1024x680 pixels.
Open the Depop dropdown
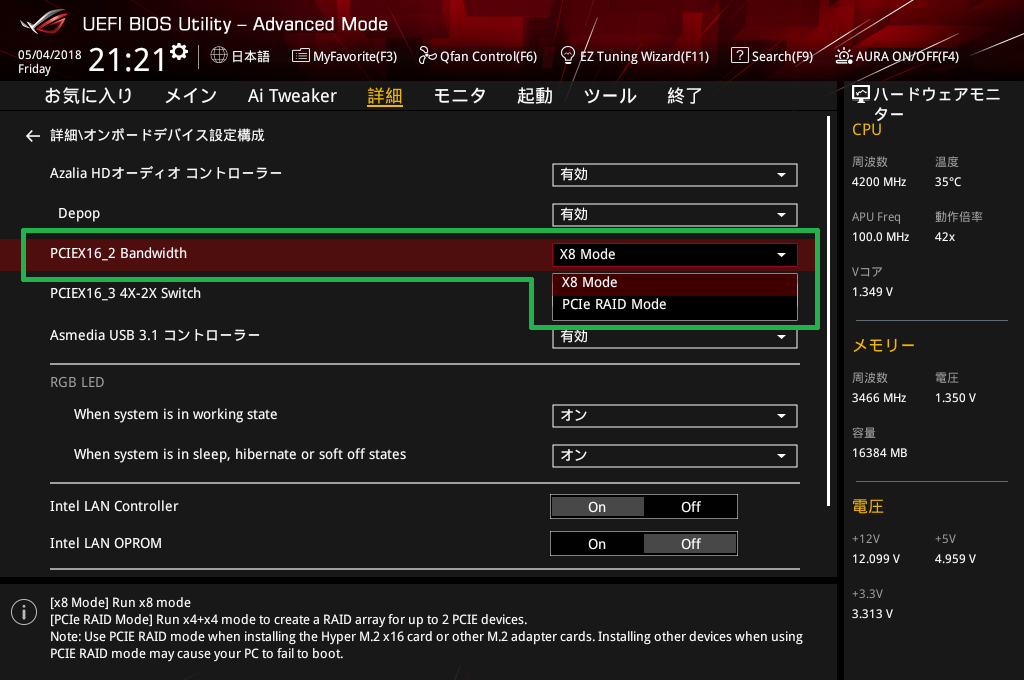[x=675, y=215]
